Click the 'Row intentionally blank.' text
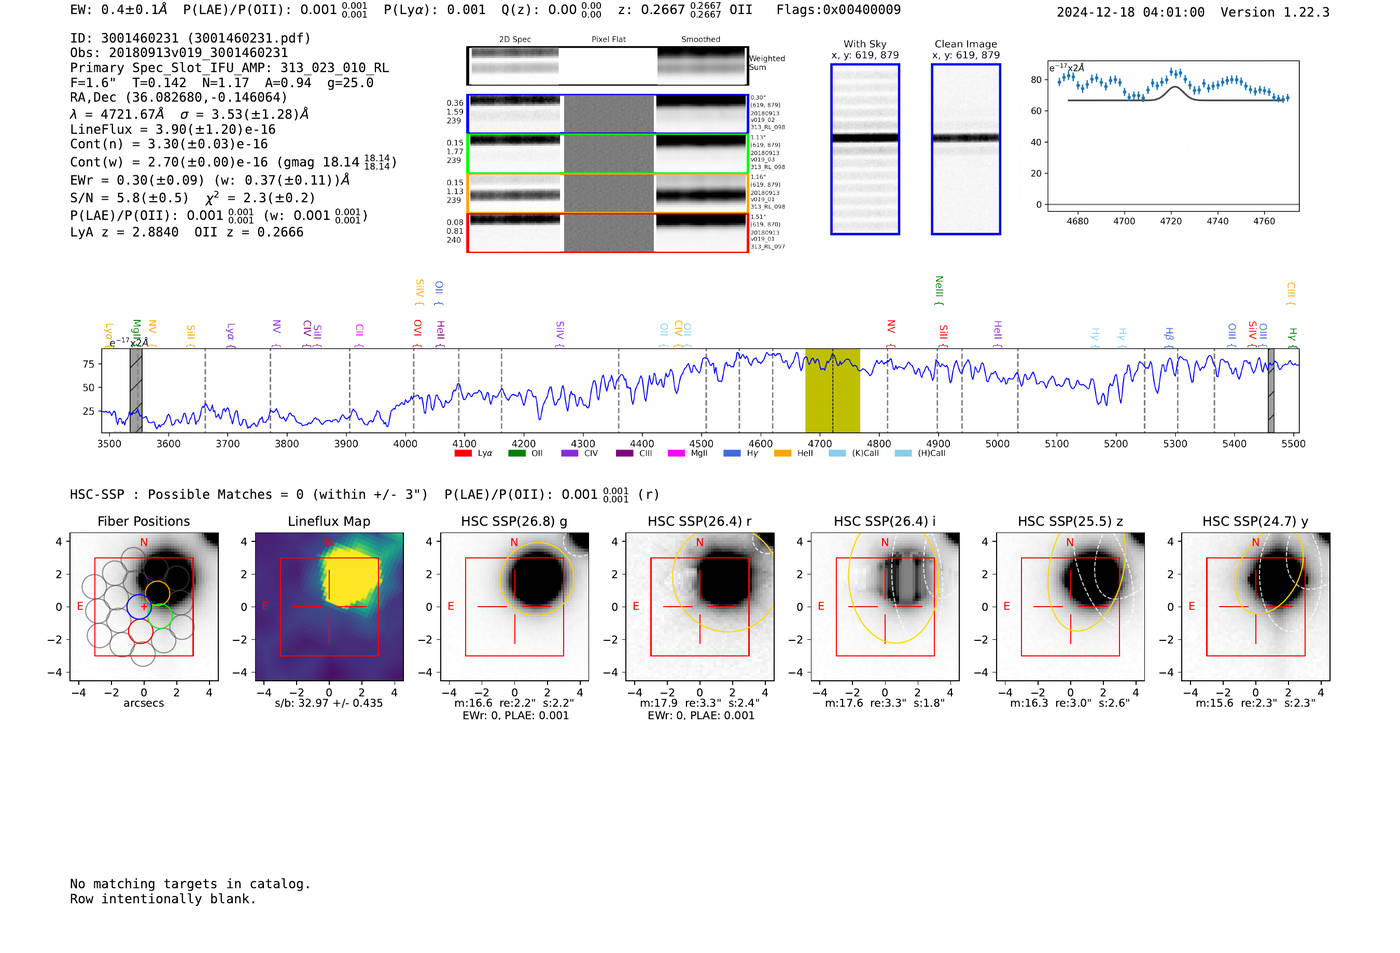1400x953 pixels. coord(163,899)
